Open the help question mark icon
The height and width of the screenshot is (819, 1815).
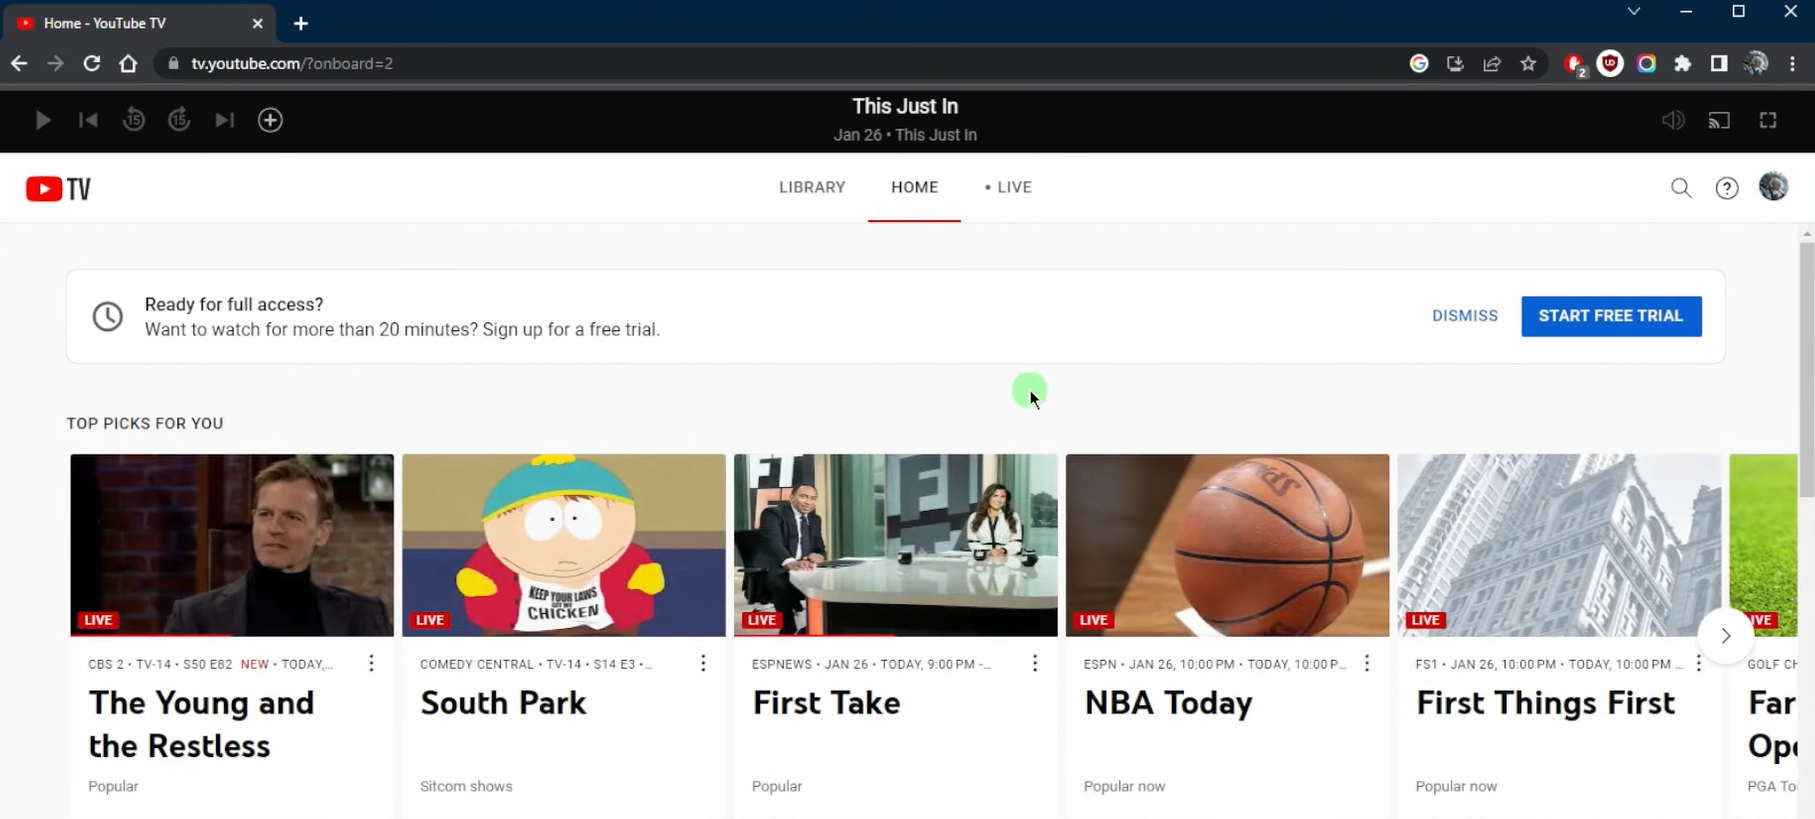[x=1727, y=188]
